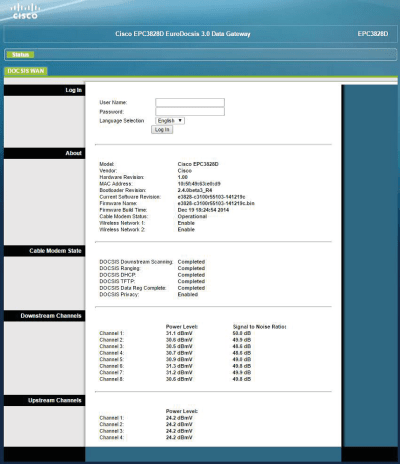The height and width of the screenshot is (464, 400).
Task: Click the Downstream Channel 1 signal to noise value
Action: (x=242, y=333)
